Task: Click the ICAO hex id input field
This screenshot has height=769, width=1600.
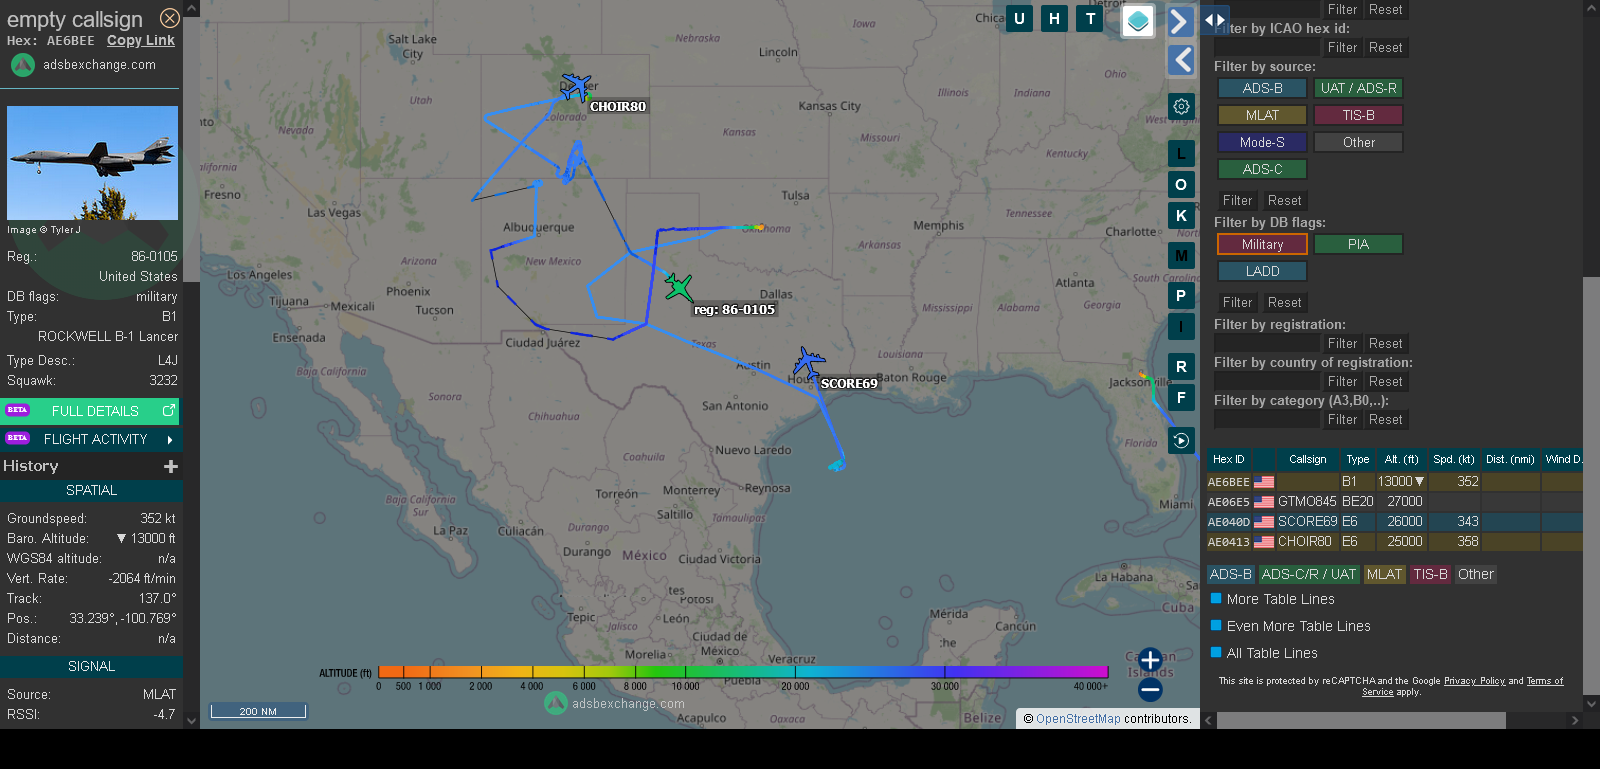Action: tap(1267, 47)
